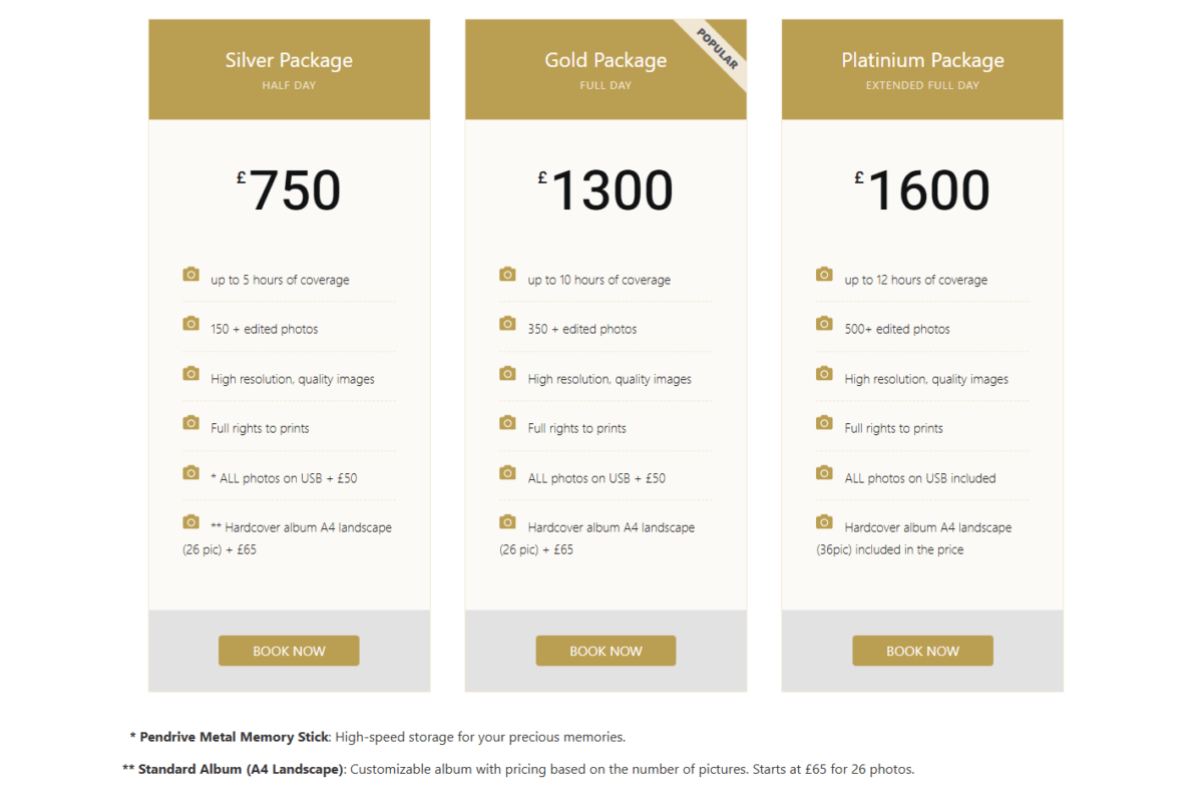This screenshot has height=800, width=1200.
Task: Select the Gold Package title
Action: point(606,60)
